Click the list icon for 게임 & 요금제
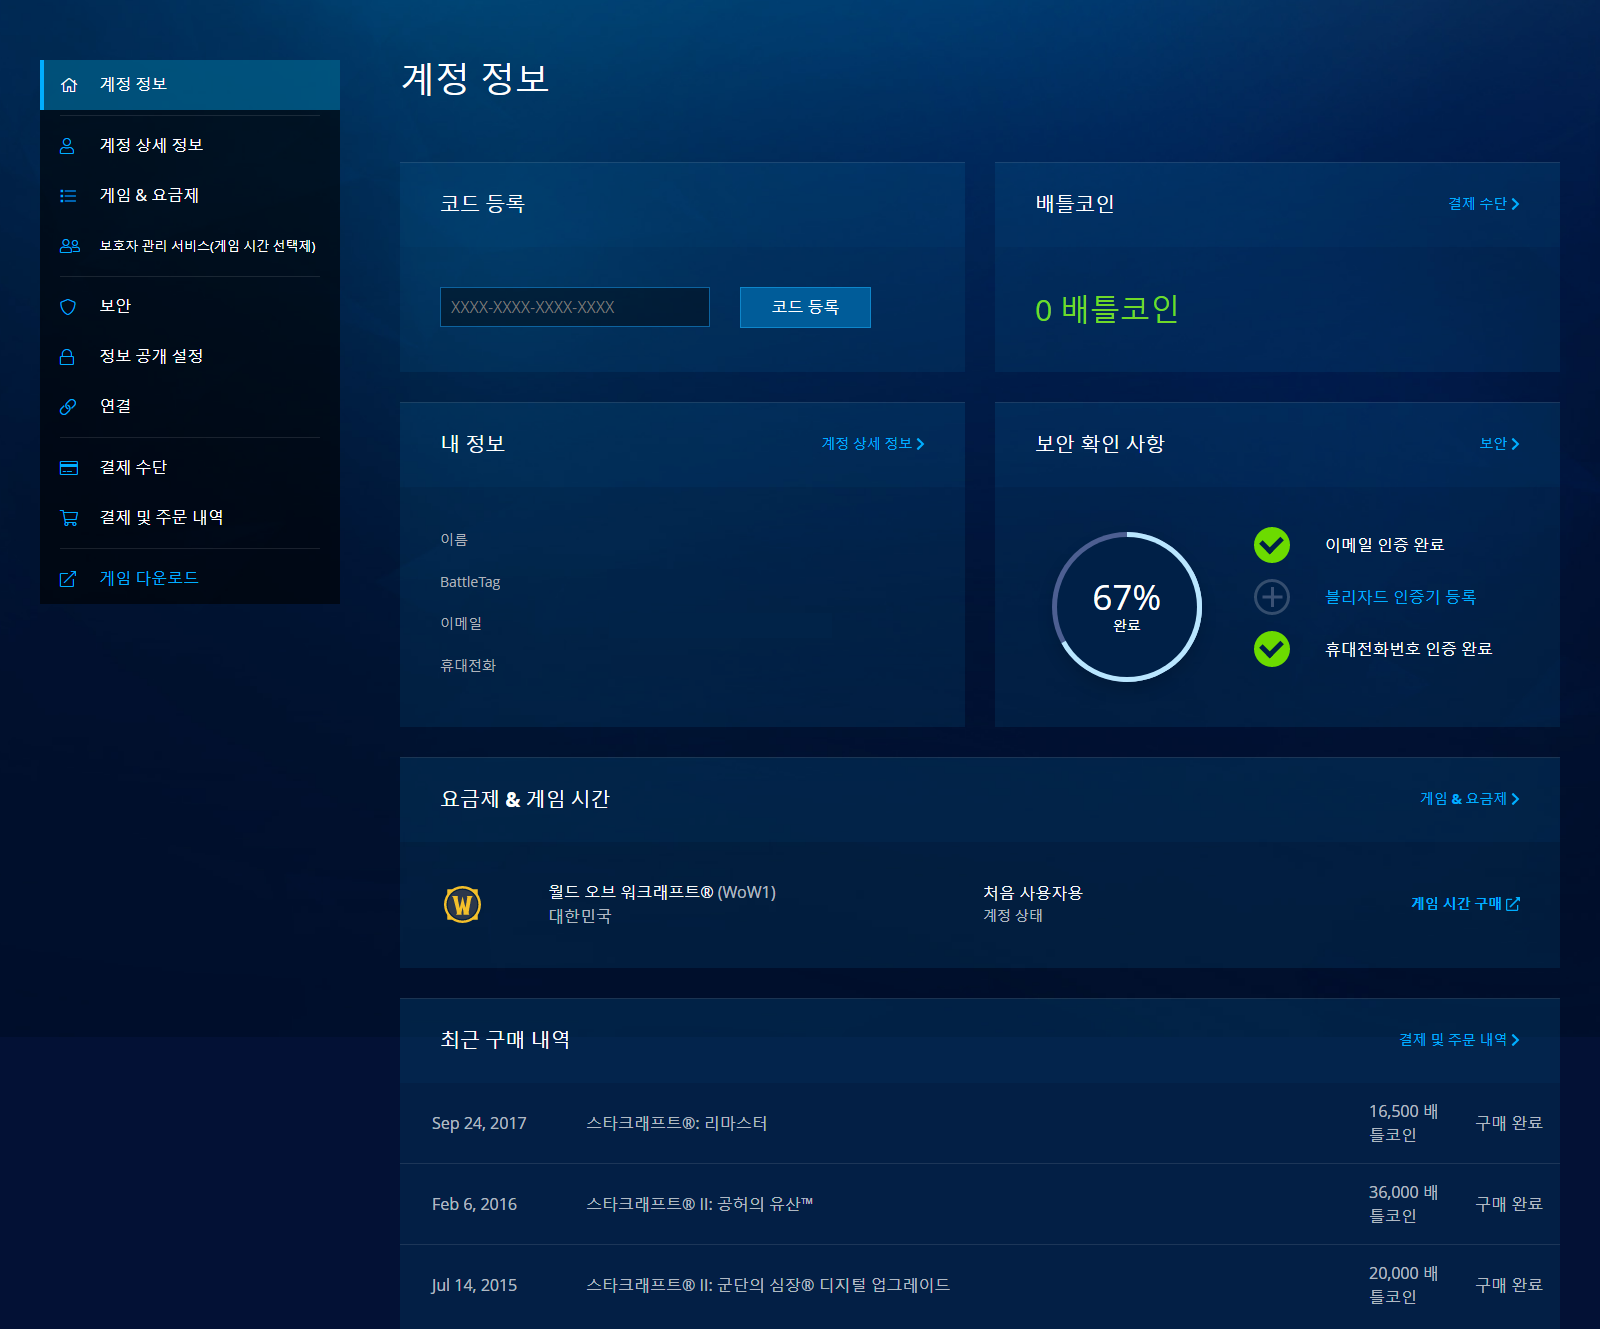 (x=68, y=196)
